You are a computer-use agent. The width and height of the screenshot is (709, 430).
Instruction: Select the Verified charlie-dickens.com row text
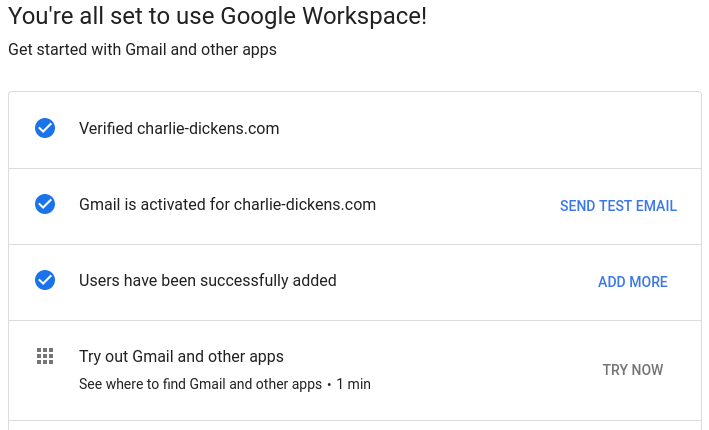[179, 128]
